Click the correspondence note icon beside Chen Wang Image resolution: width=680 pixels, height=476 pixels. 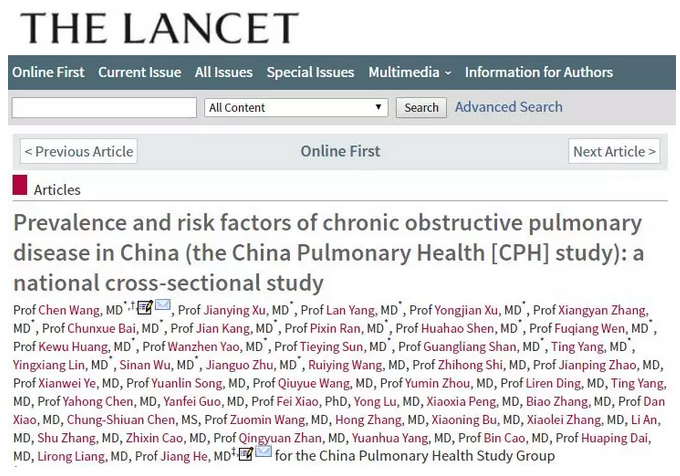pos(145,308)
